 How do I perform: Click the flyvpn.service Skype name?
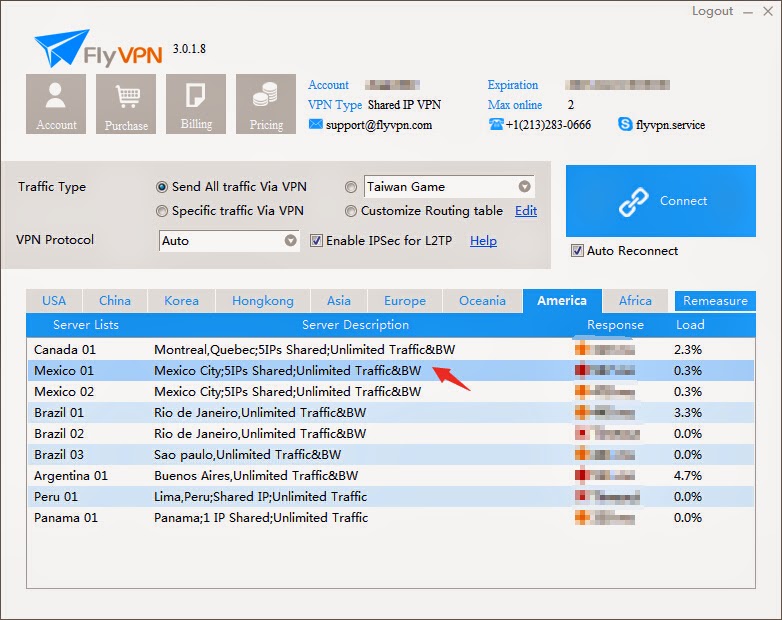click(x=670, y=125)
